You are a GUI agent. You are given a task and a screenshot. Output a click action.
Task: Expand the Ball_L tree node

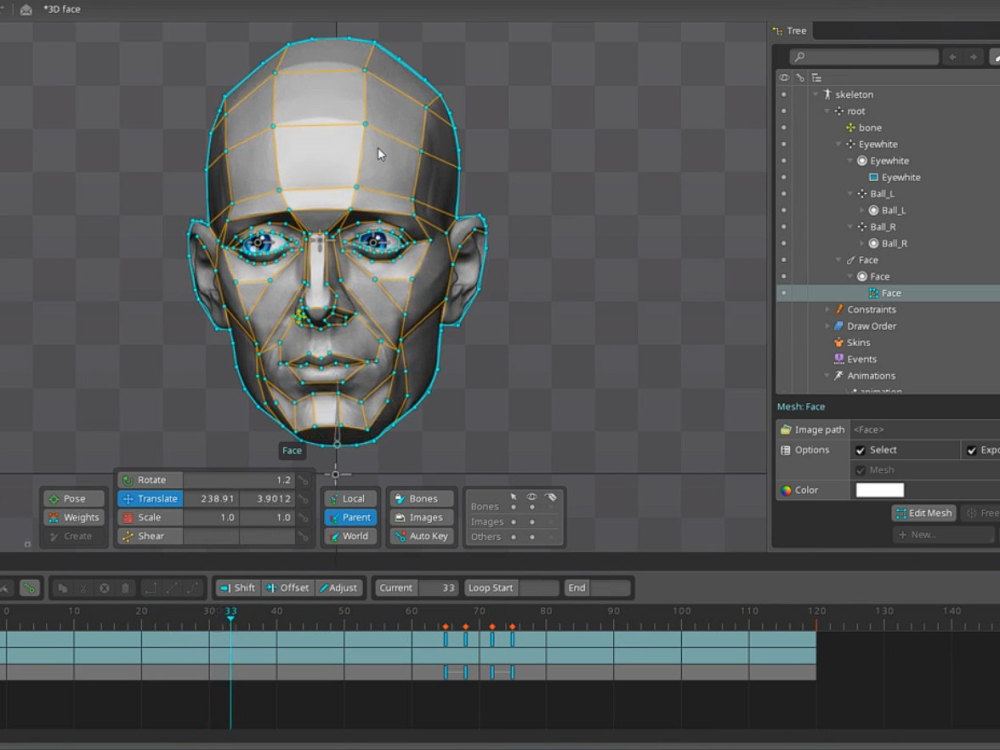(x=860, y=210)
